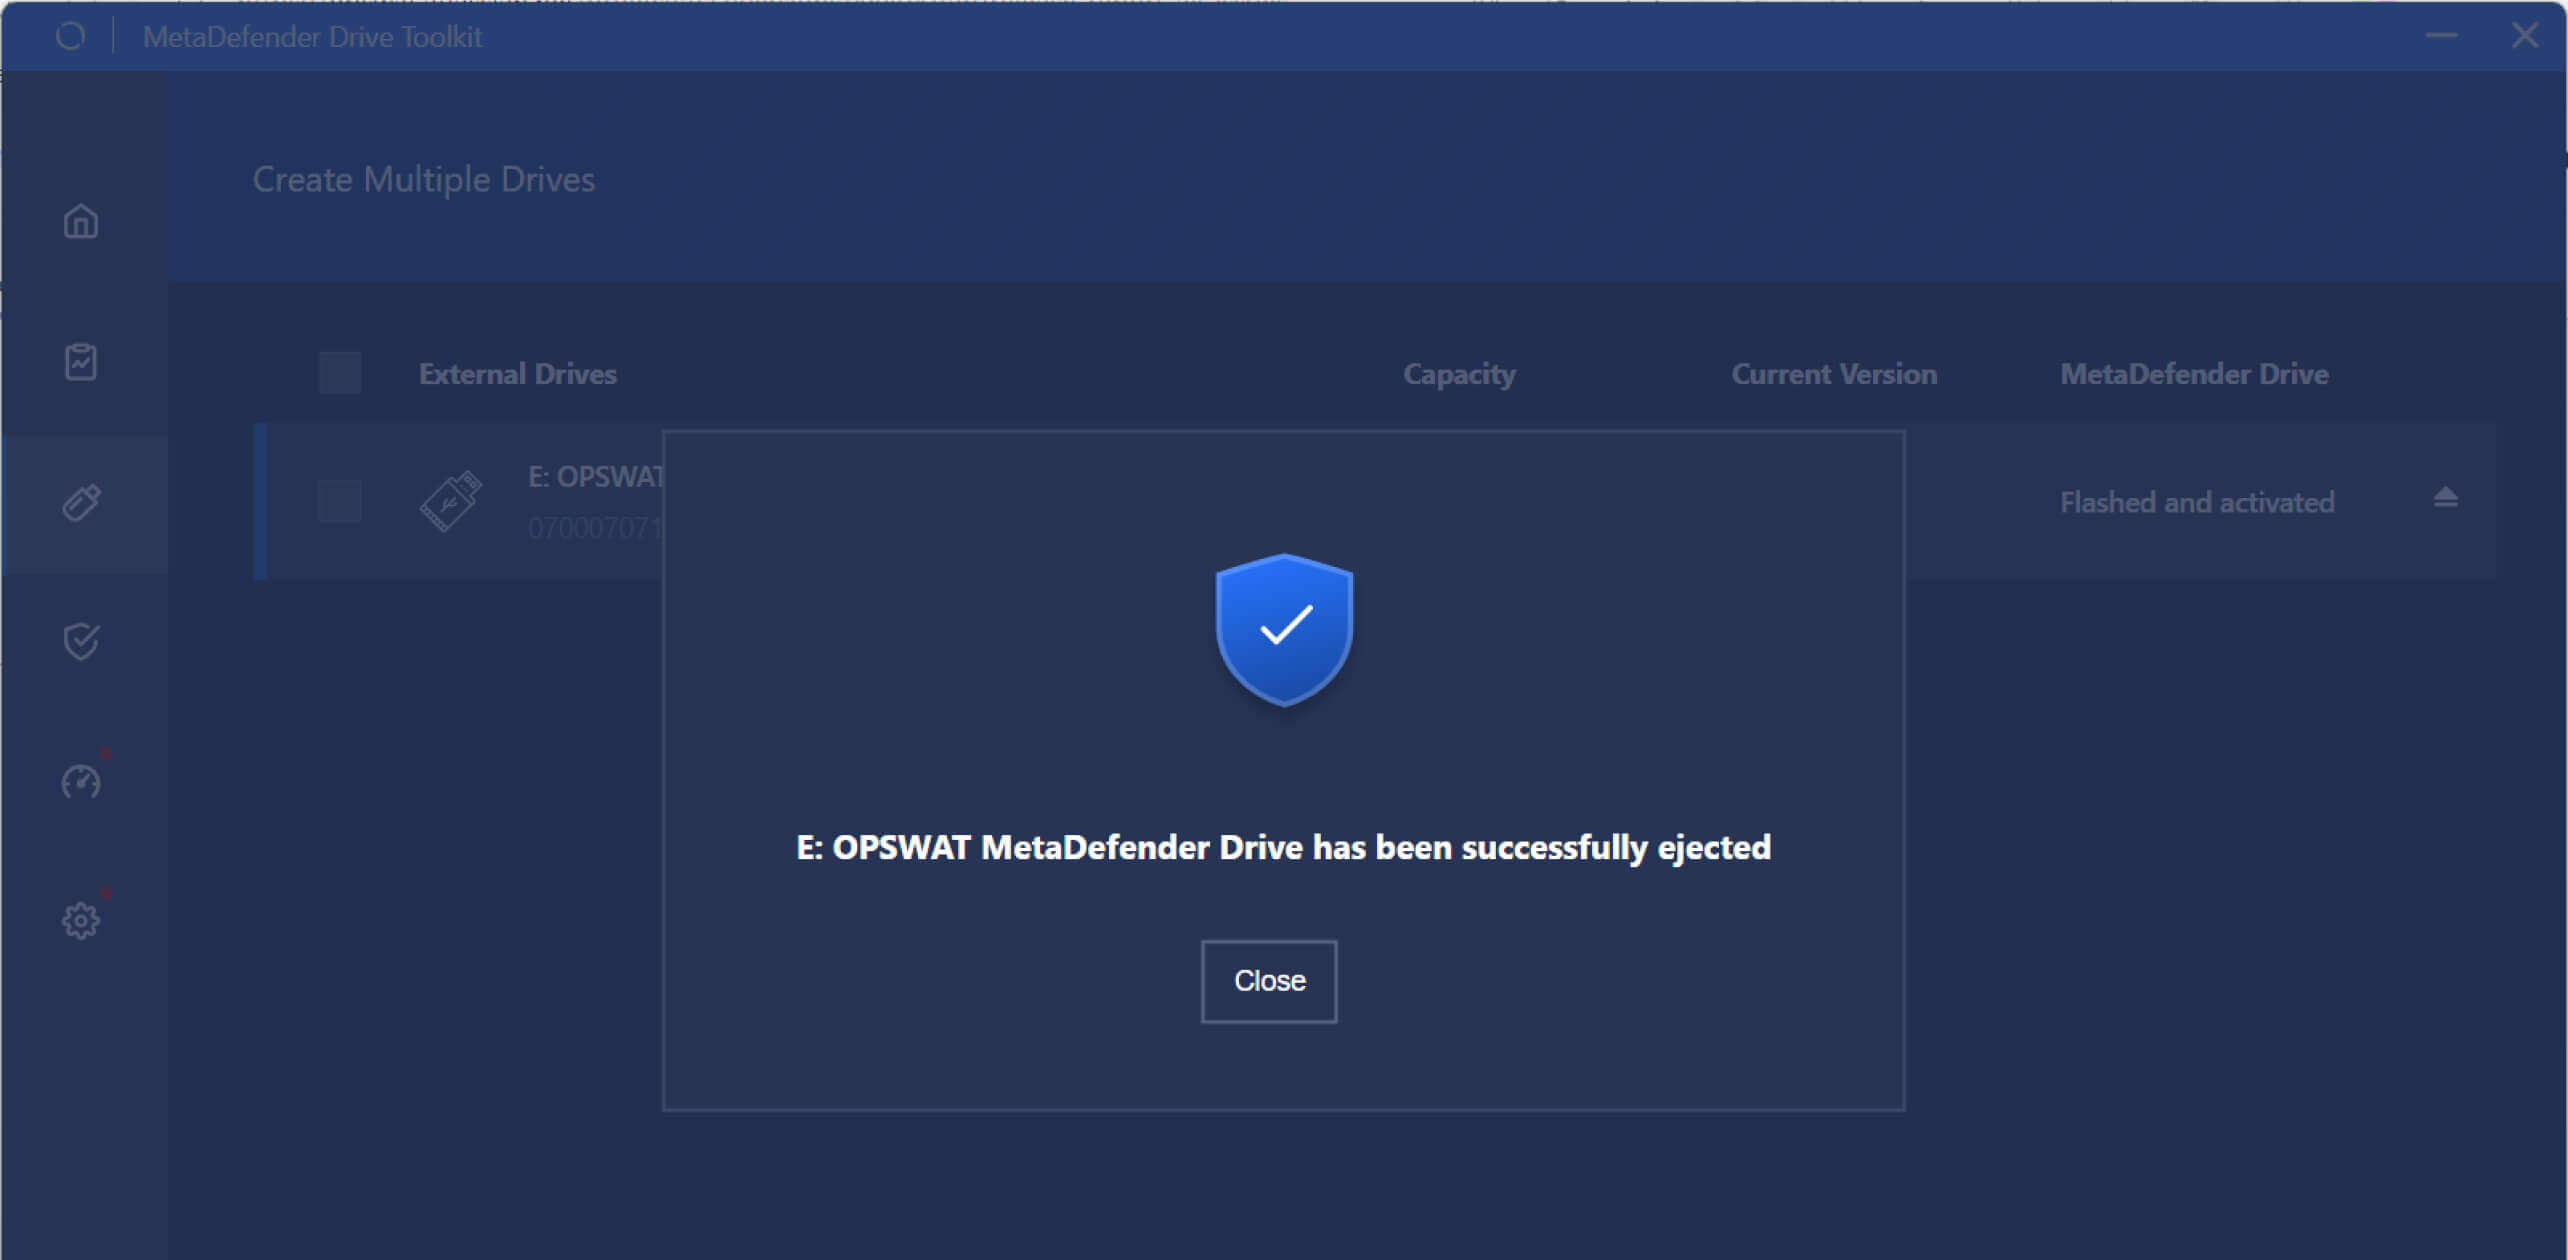Sort by the Capacity column header
The height and width of the screenshot is (1260, 2568).
[x=1458, y=373]
